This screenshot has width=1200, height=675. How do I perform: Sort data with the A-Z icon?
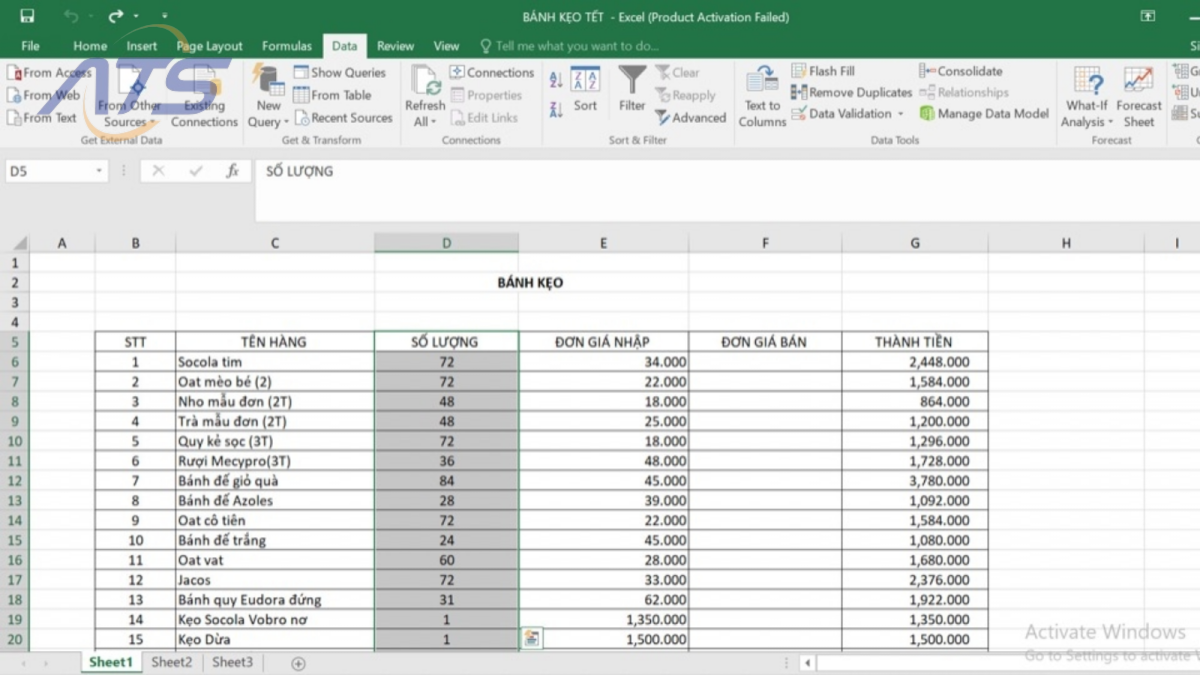(x=556, y=78)
